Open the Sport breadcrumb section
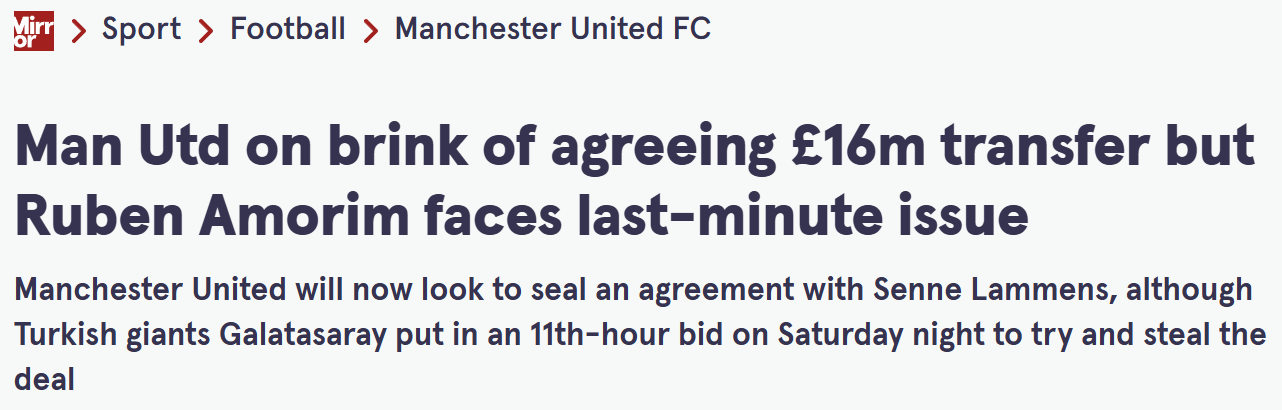The width and height of the screenshot is (1282, 410). coord(141,29)
